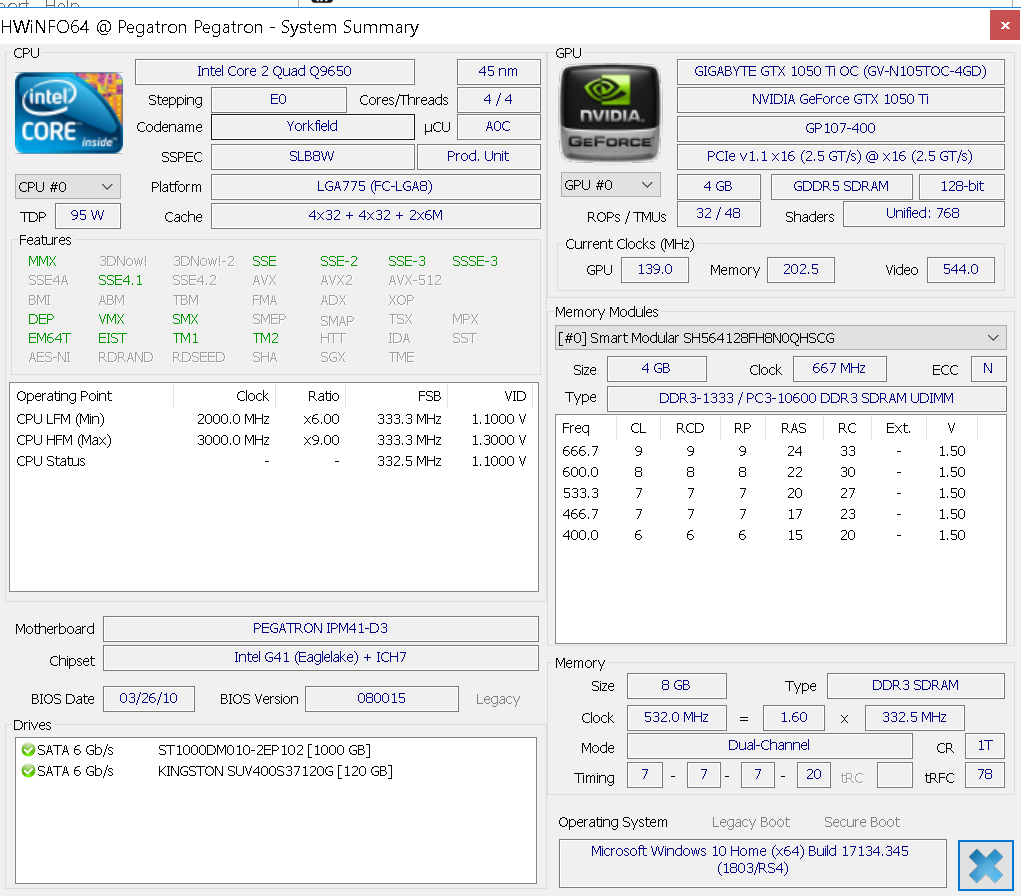
Task: Click the memory clock 532.0 MHz field
Action: 676,718
